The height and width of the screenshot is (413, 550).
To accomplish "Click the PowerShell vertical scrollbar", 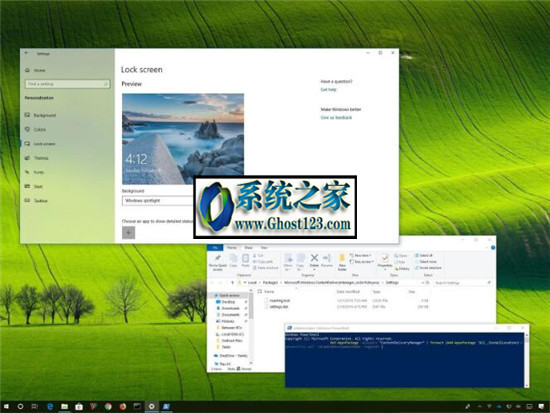I will tap(526, 360).
